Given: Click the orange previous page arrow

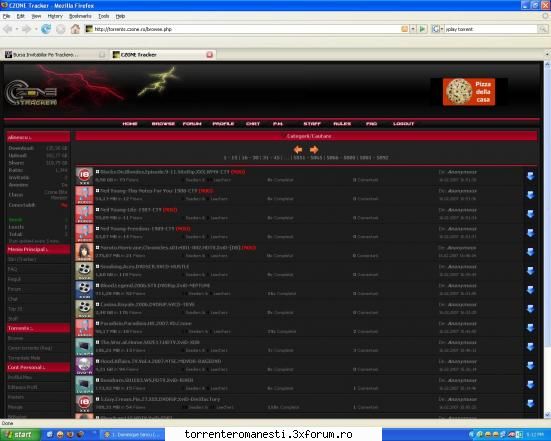Looking at the screenshot, I should (298, 150).
